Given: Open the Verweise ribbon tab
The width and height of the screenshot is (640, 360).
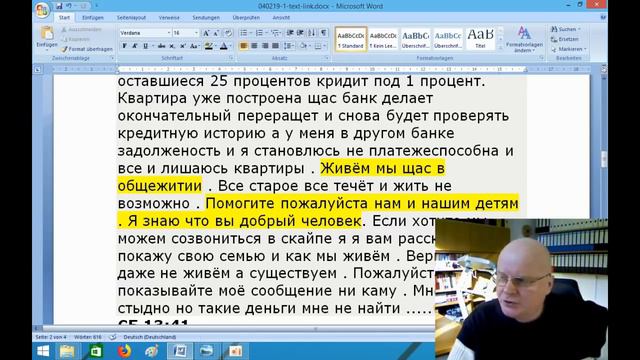Looking at the screenshot, I should [169, 18].
